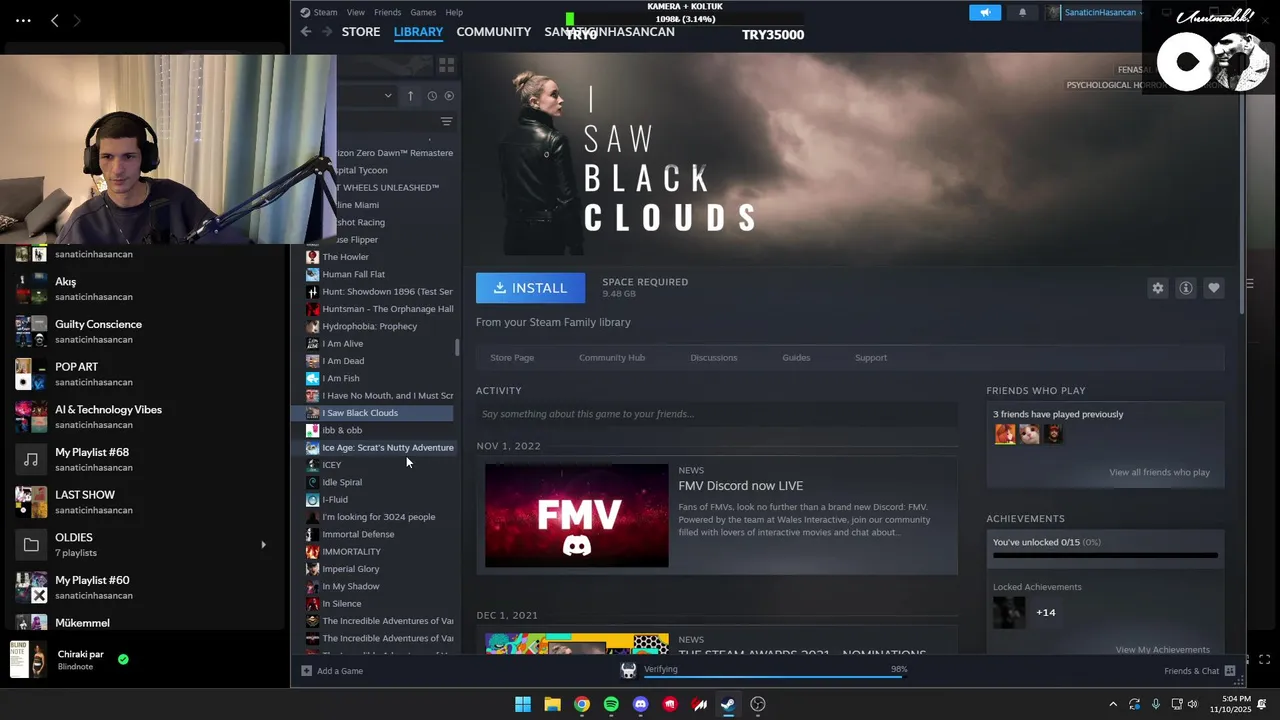Click the Add a Game plus icon
The image size is (1280, 720).
[x=306, y=671]
